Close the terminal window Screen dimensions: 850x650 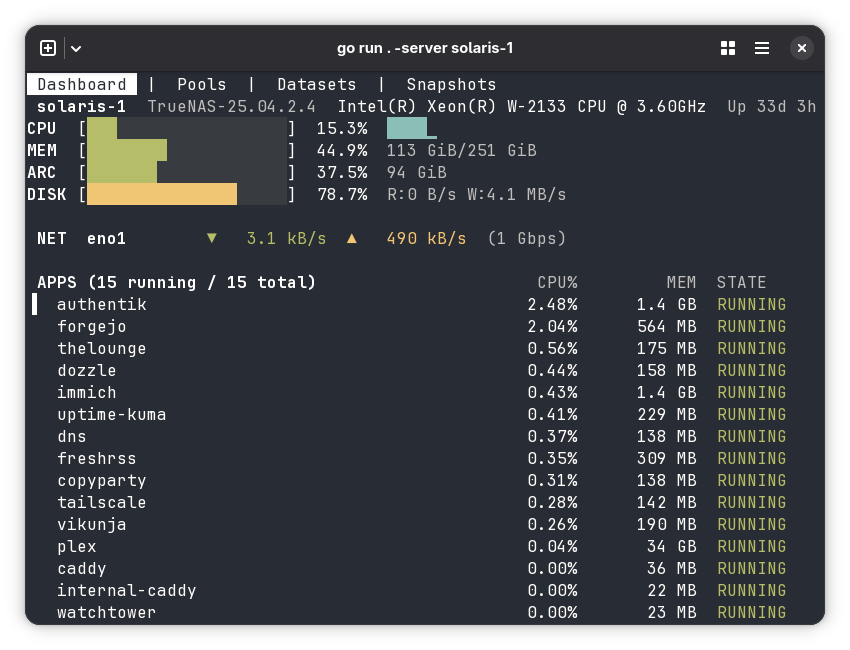pyautogui.click(x=802, y=48)
